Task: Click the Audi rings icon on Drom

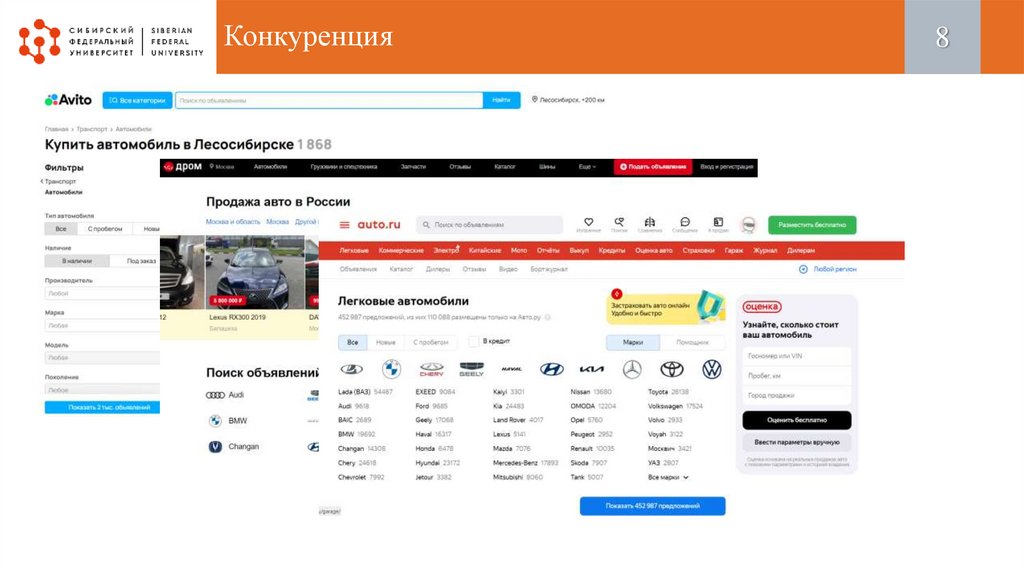Action: [215, 395]
